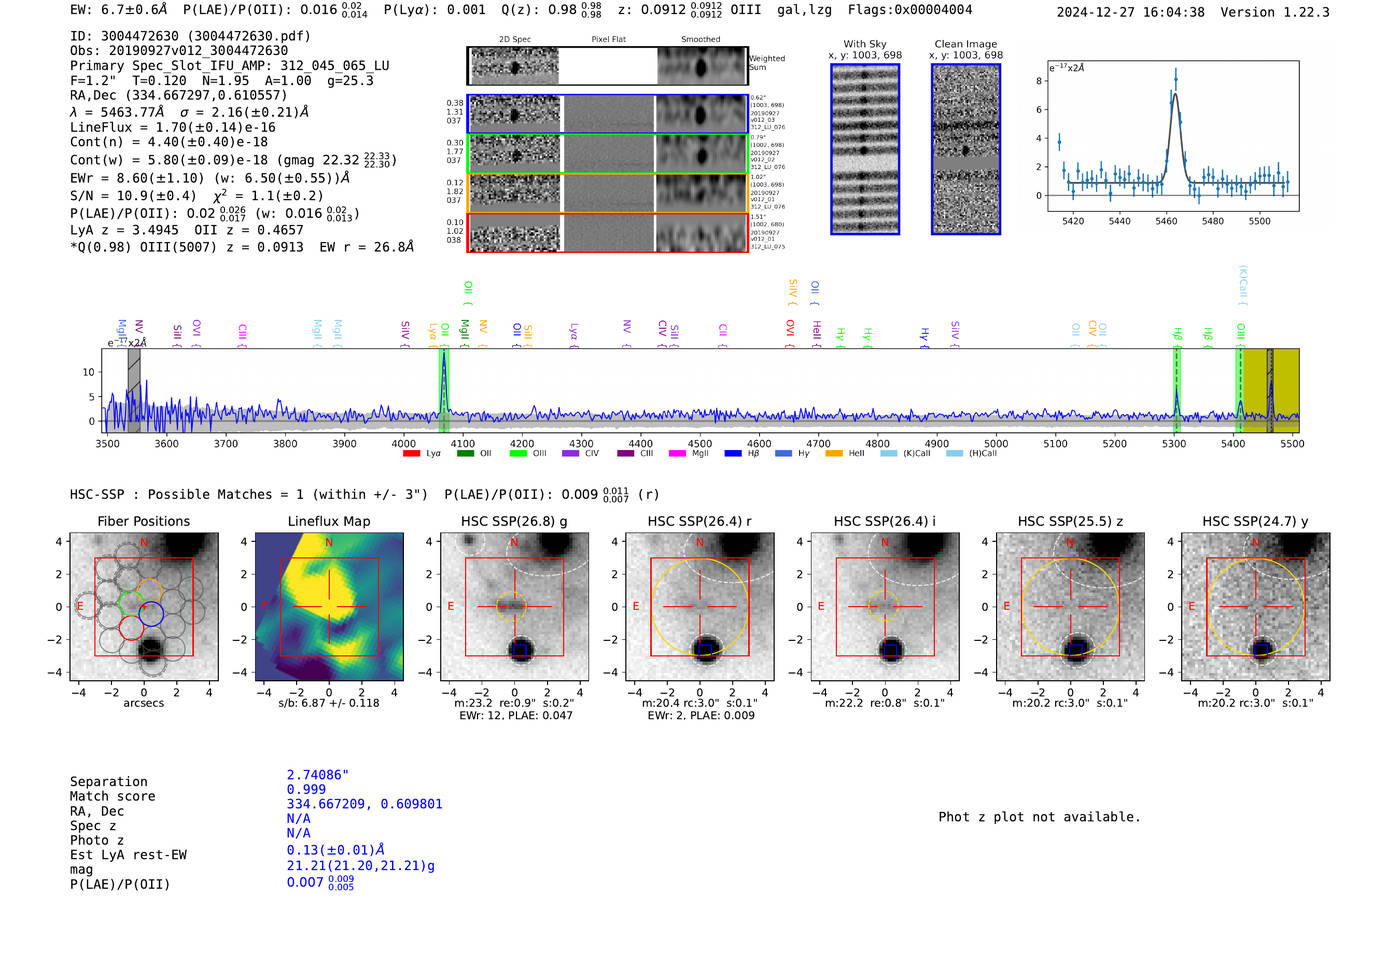Screen dimensions: 1400x953
Task: Click the green Hβ marker near 5300 Å
Action: point(1177,390)
